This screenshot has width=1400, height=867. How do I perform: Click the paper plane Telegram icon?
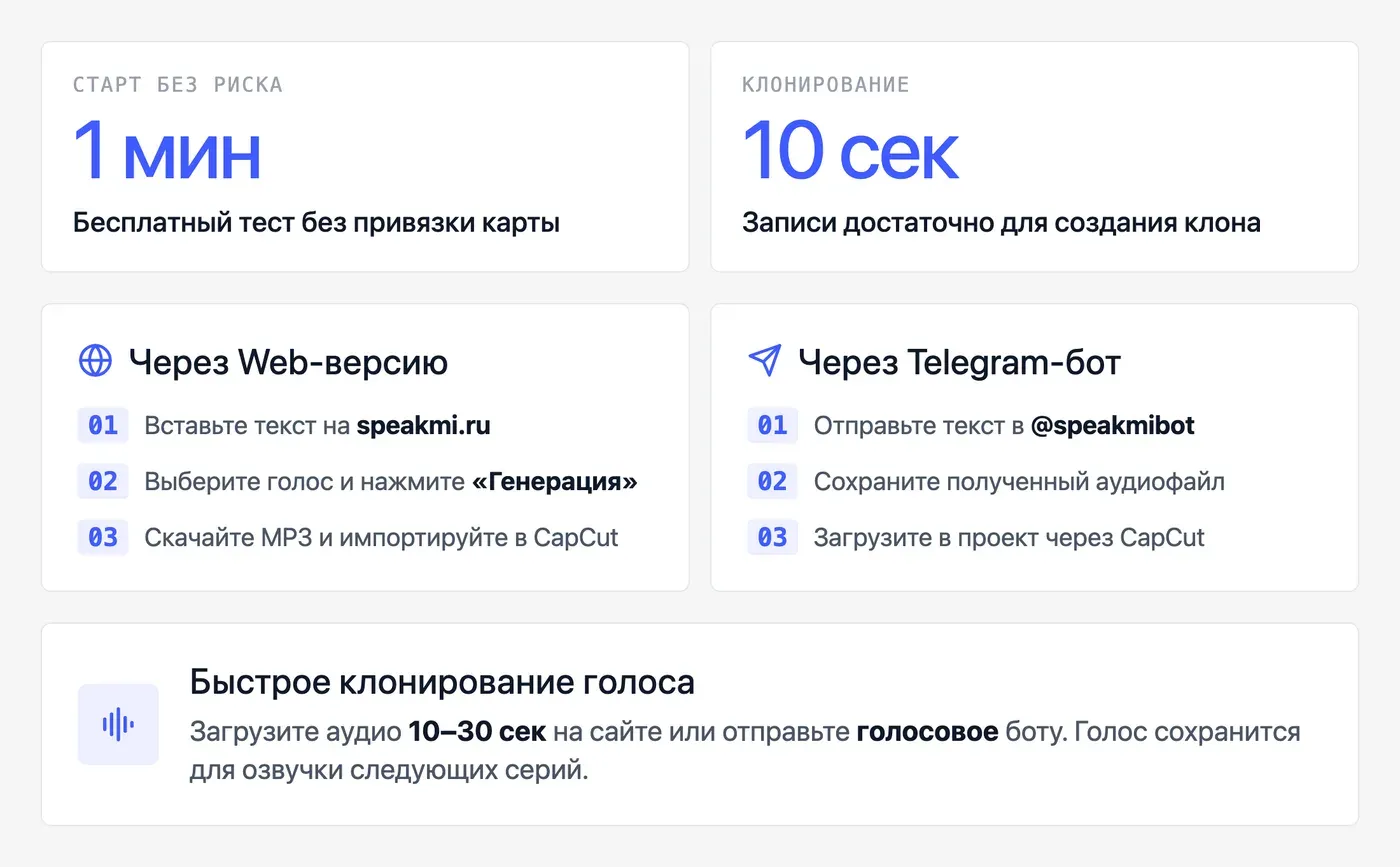[764, 361]
